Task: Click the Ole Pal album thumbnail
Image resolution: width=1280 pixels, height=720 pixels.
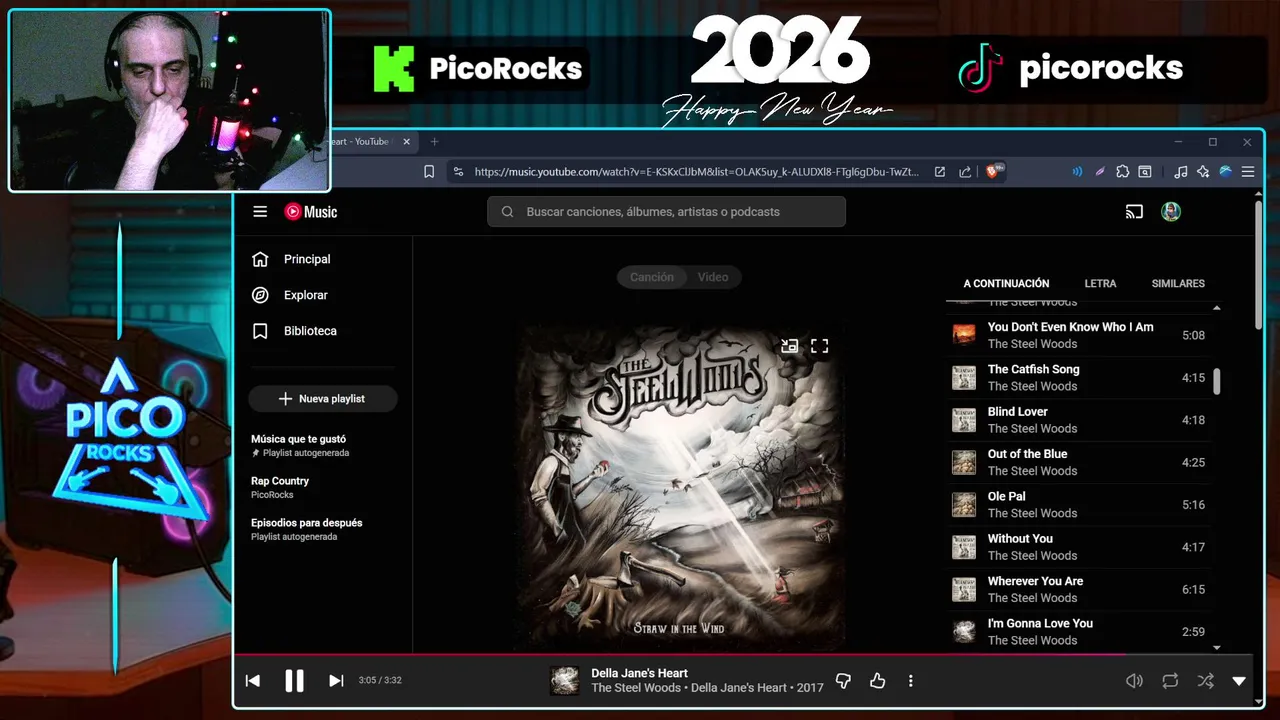Action: tap(964, 505)
